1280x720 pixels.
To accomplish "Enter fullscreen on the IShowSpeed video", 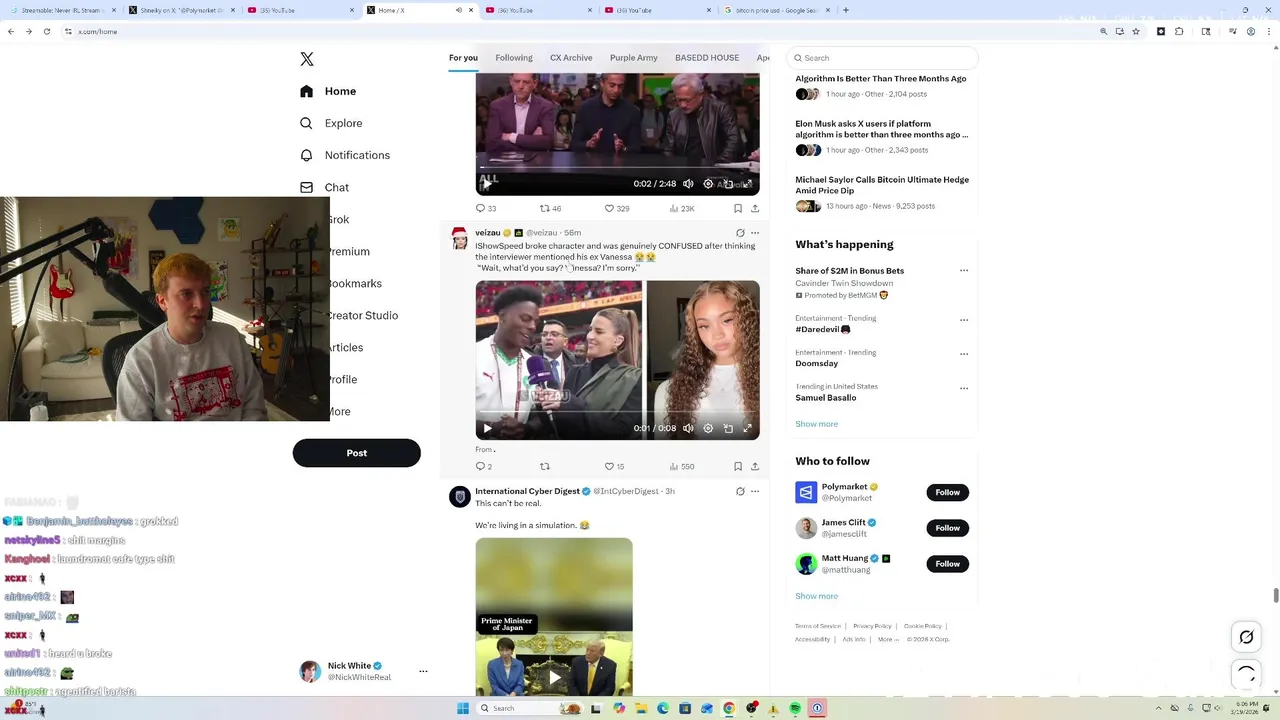I will pos(747,428).
